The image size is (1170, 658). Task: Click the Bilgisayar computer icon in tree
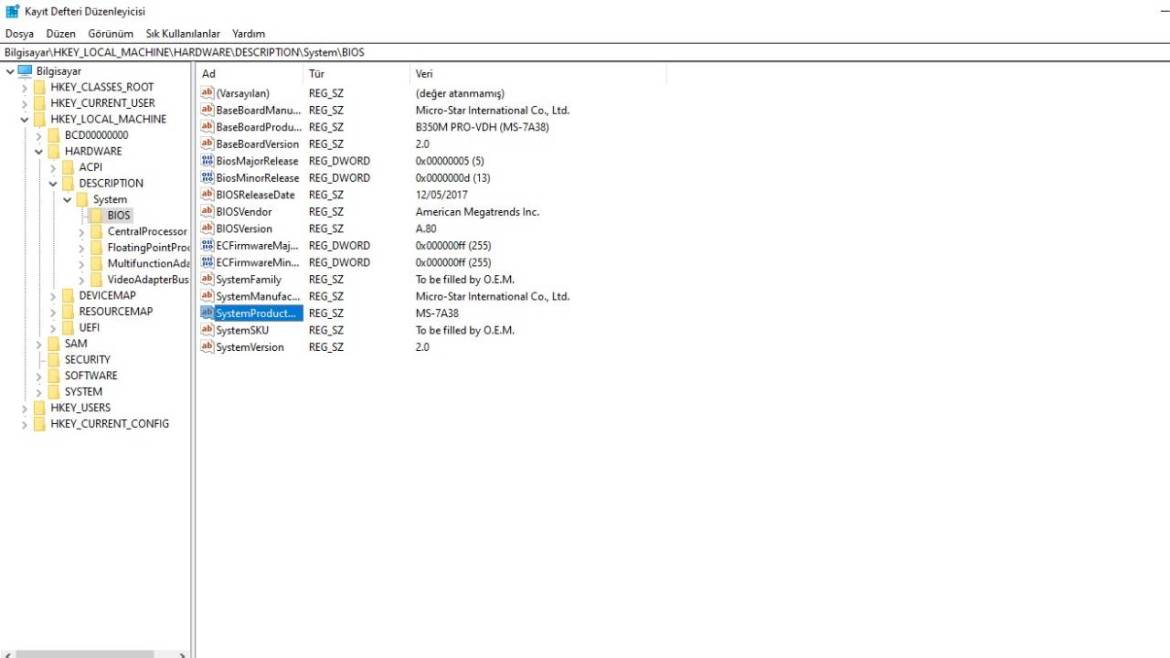tap(25, 71)
